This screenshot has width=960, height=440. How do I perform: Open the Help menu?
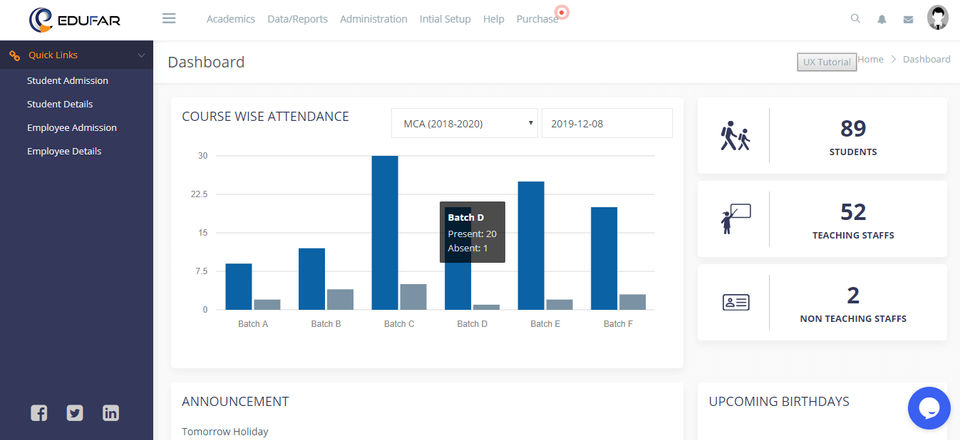pos(493,19)
